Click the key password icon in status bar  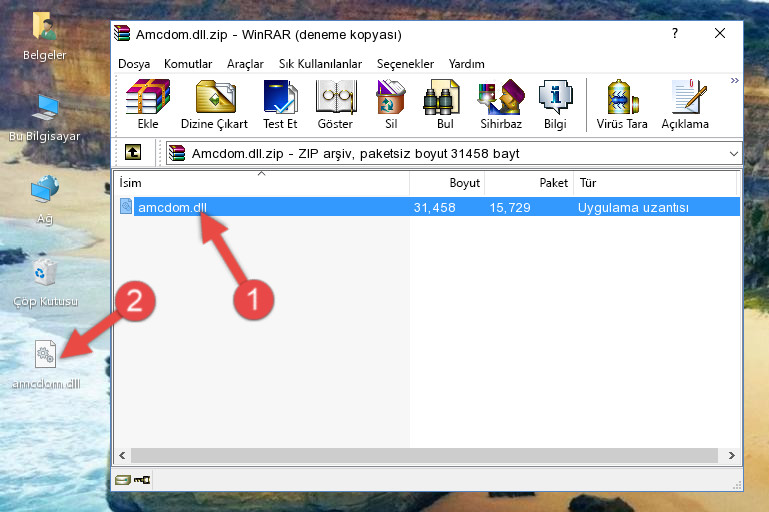[x=142, y=480]
